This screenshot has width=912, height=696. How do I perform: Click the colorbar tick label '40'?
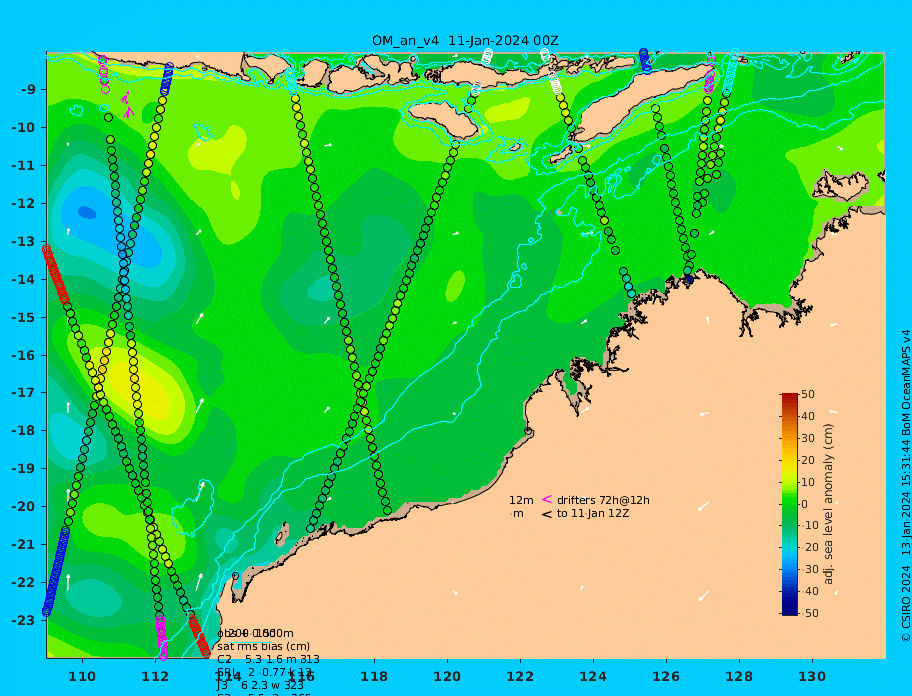[x=808, y=416]
